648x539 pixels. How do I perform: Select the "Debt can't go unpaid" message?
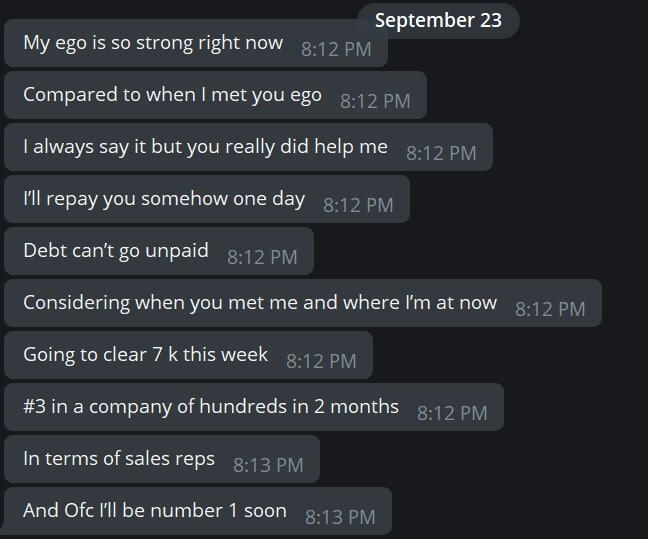coord(116,251)
